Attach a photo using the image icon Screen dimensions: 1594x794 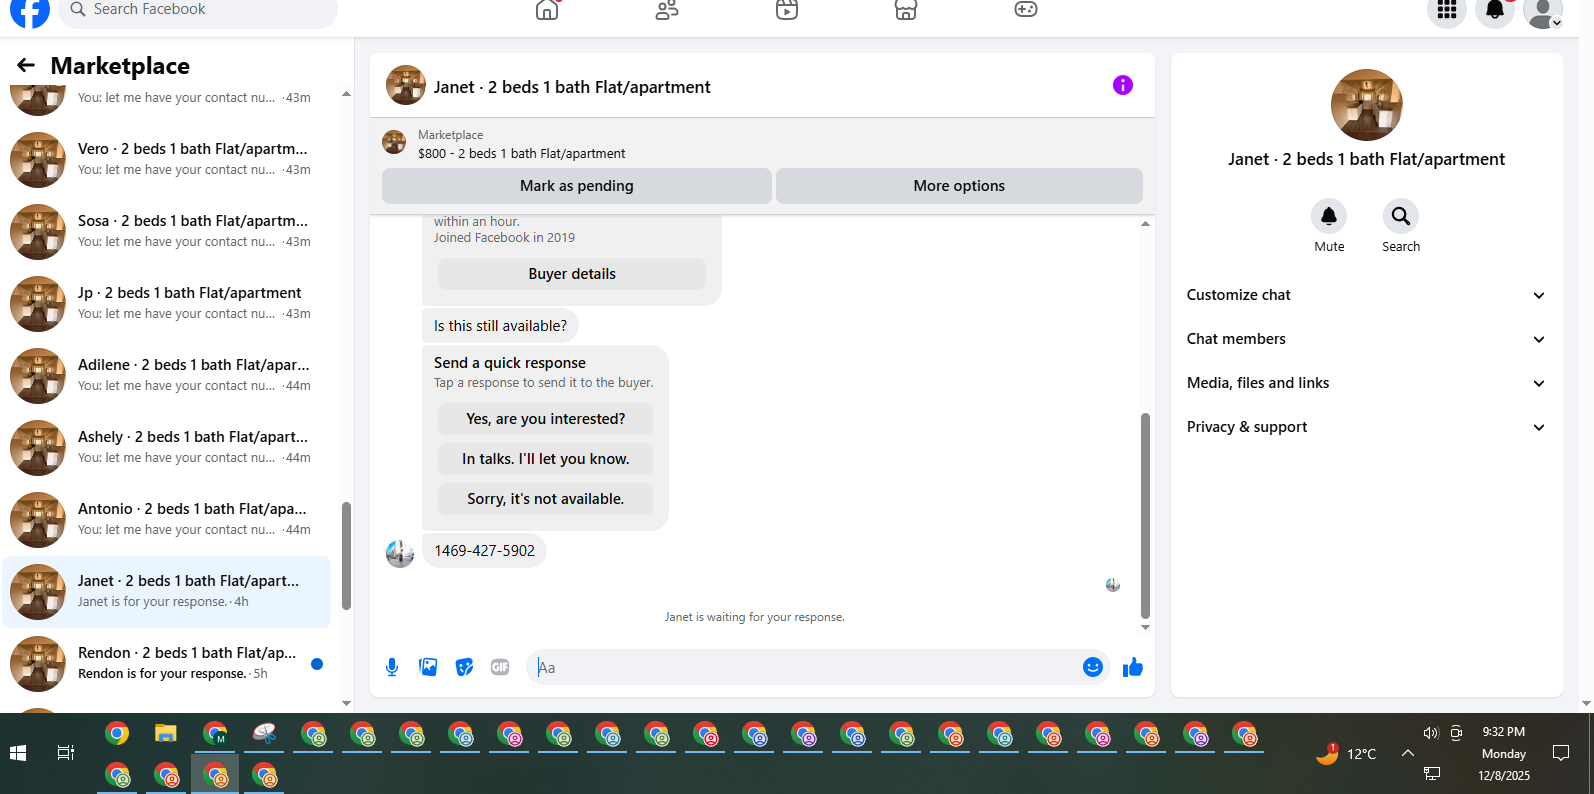(x=428, y=667)
